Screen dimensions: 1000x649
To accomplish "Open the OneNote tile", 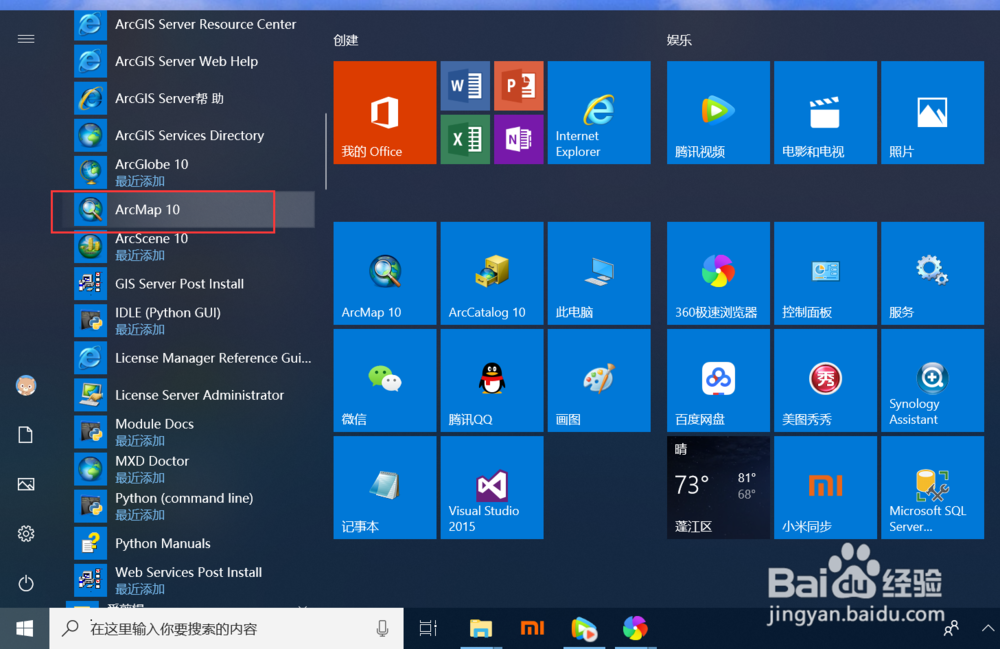I will tap(518, 140).
